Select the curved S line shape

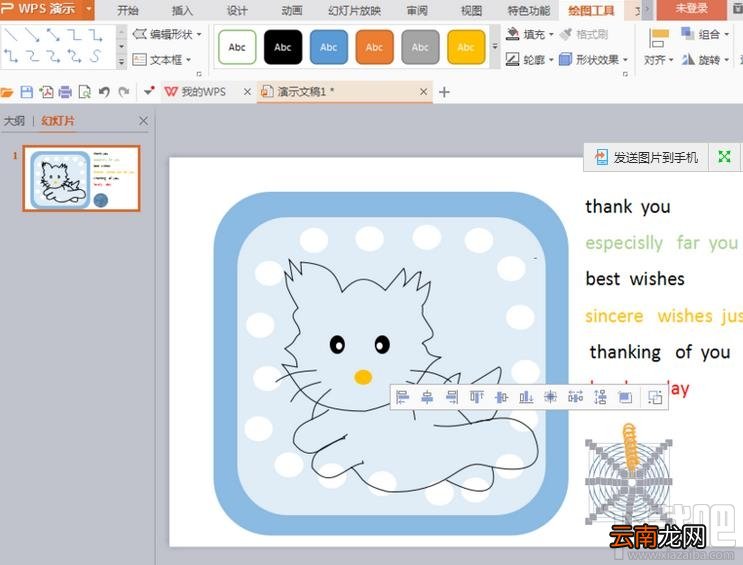[x=95, y=56]
